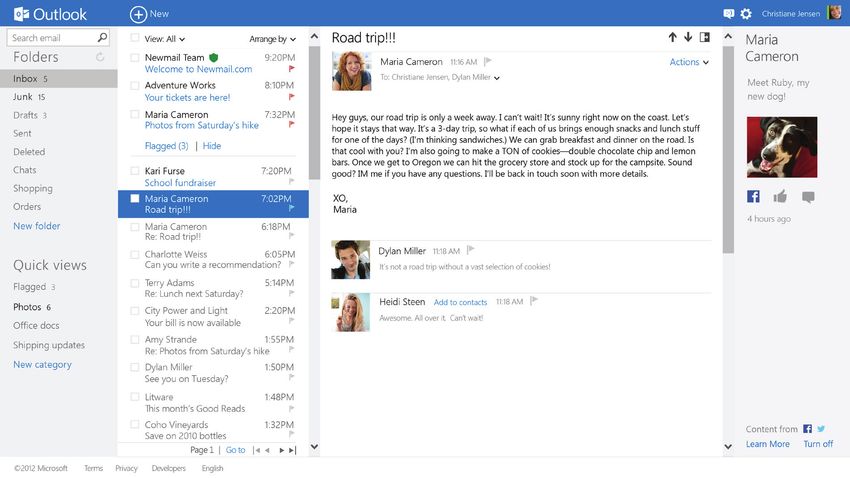850x478 pixels.
Task: Go to next message with down arrow
Action: tap(688, 37)
